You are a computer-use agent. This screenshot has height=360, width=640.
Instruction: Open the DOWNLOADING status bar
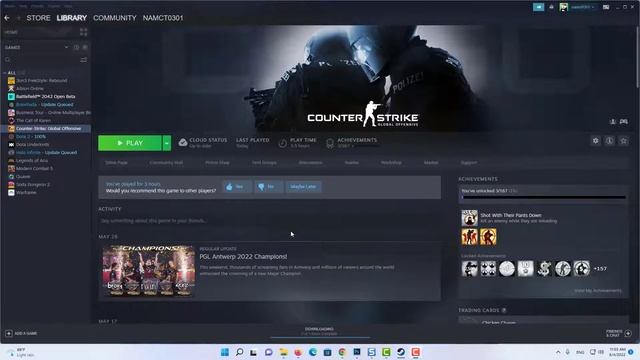tap(320, 331)
